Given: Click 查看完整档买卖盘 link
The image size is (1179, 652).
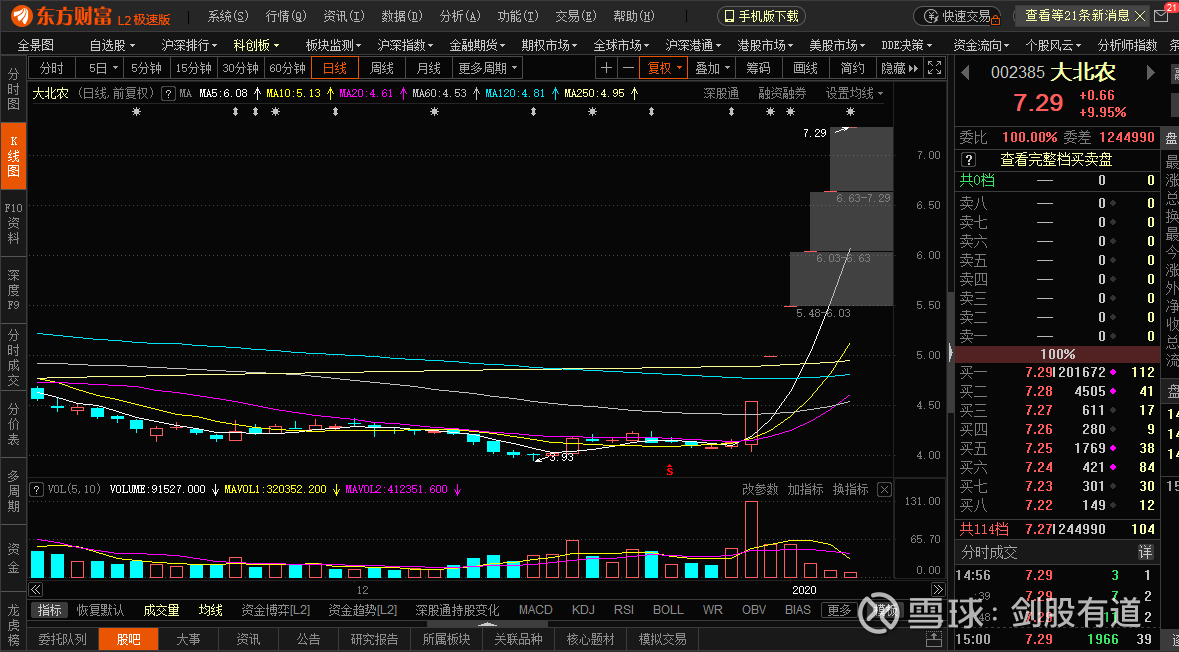Looking at the screenshot, I should [1056, 159].
